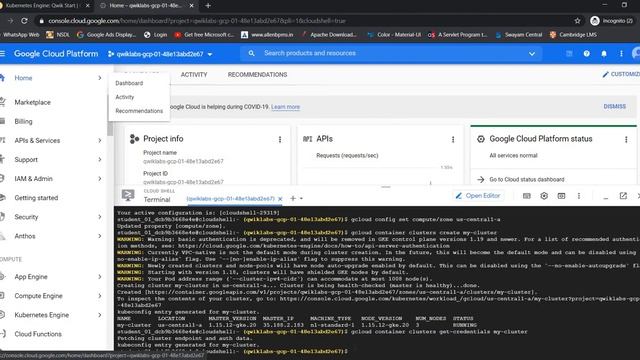Open a new browser tab
Viewport: 640px width, 360px height.
pyautogui.click(x=208, y=6)
